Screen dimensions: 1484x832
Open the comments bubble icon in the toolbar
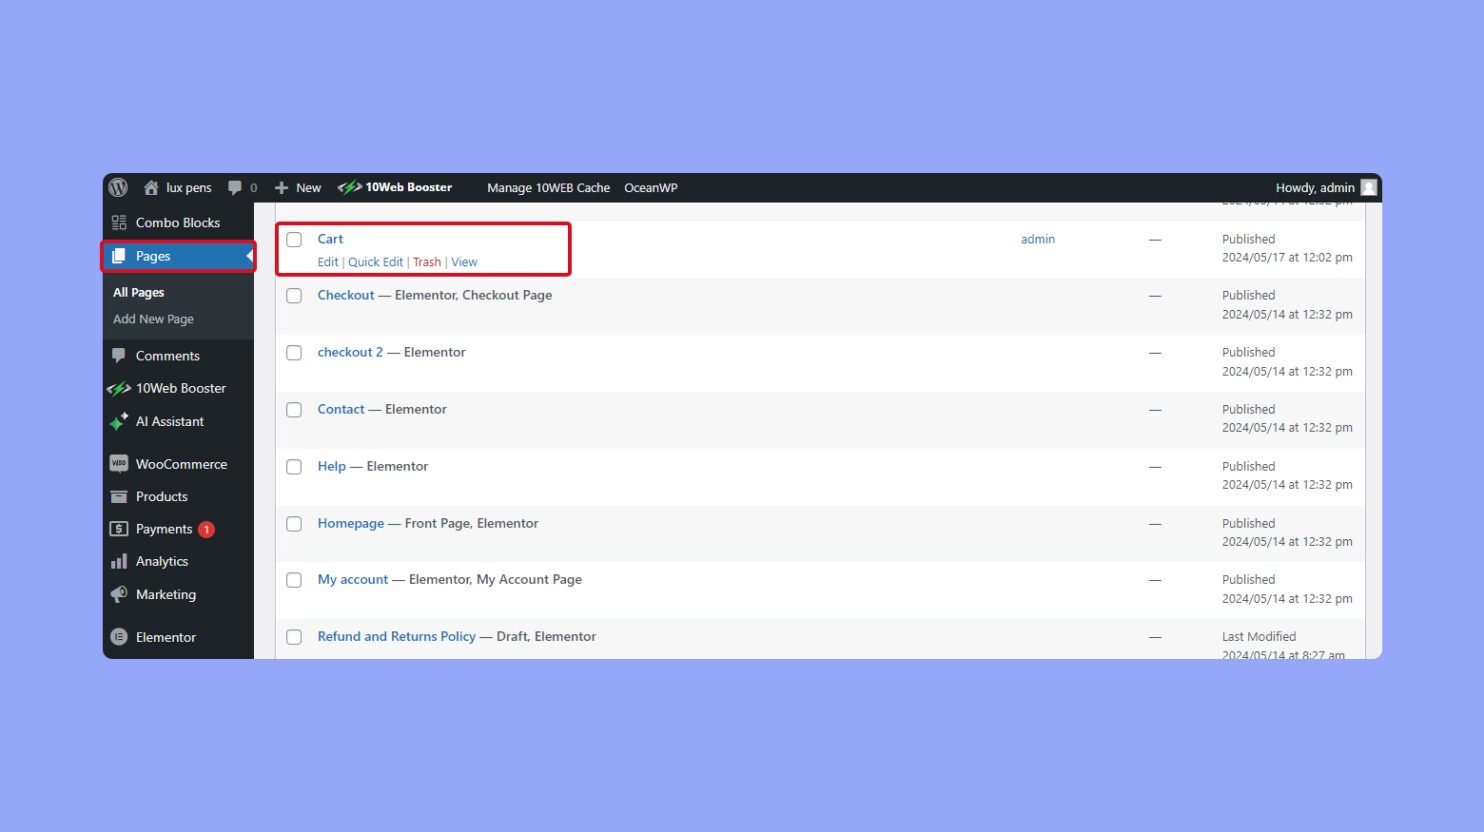tap(236, 187)
